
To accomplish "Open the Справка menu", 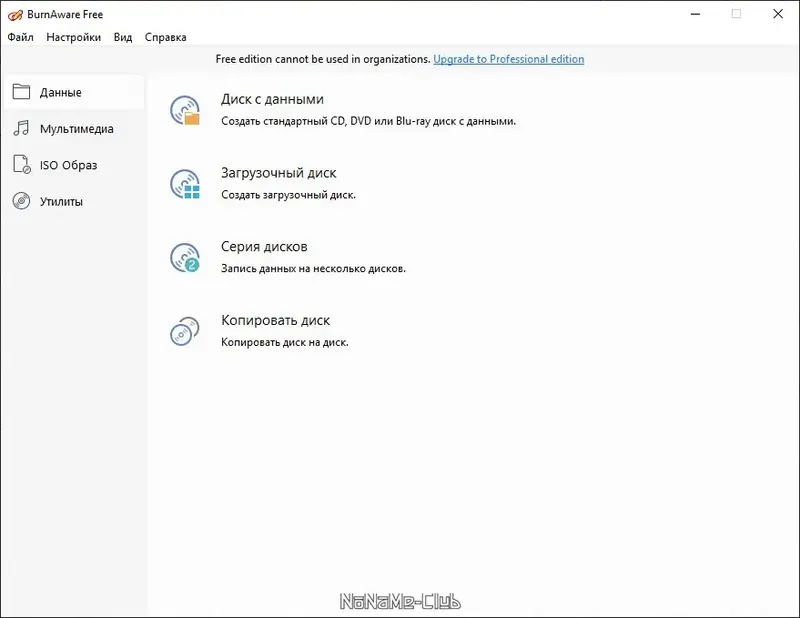I will point(165,37).
